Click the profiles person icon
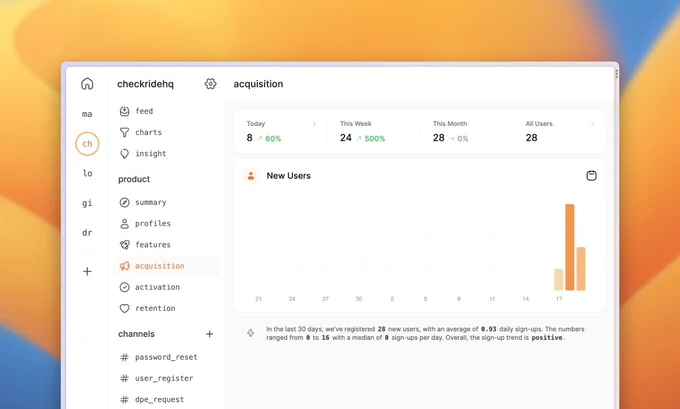The width and height of the screenshot is (680, 409). point(124,224)
